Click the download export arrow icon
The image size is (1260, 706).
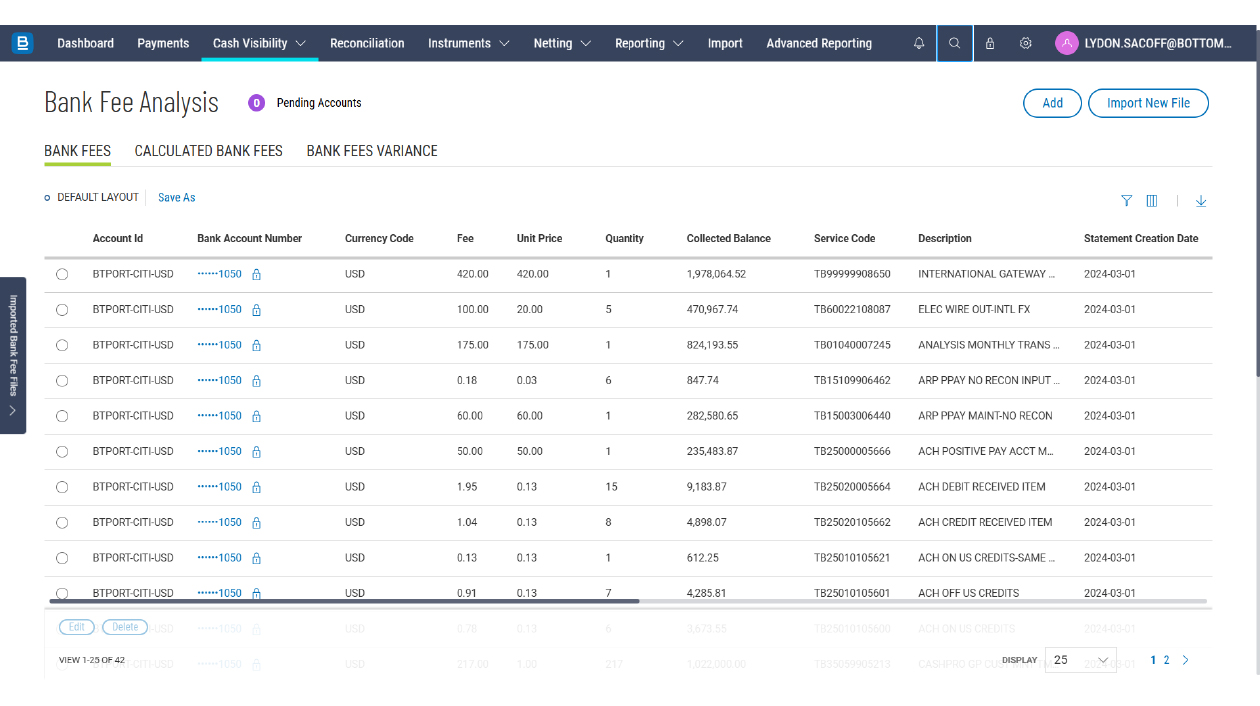(1201, 201)
